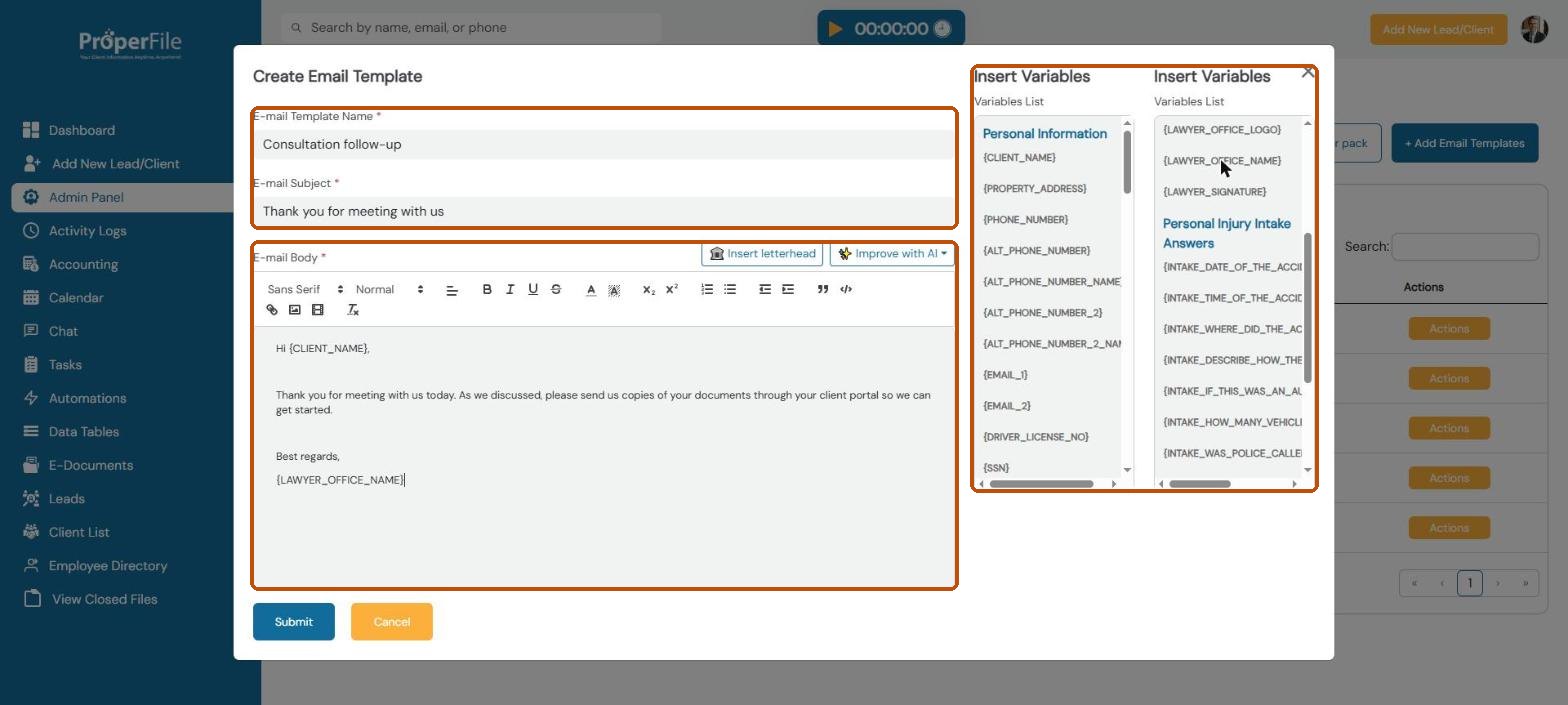
Task: Insert a numbered list
Action: [707, 289]
